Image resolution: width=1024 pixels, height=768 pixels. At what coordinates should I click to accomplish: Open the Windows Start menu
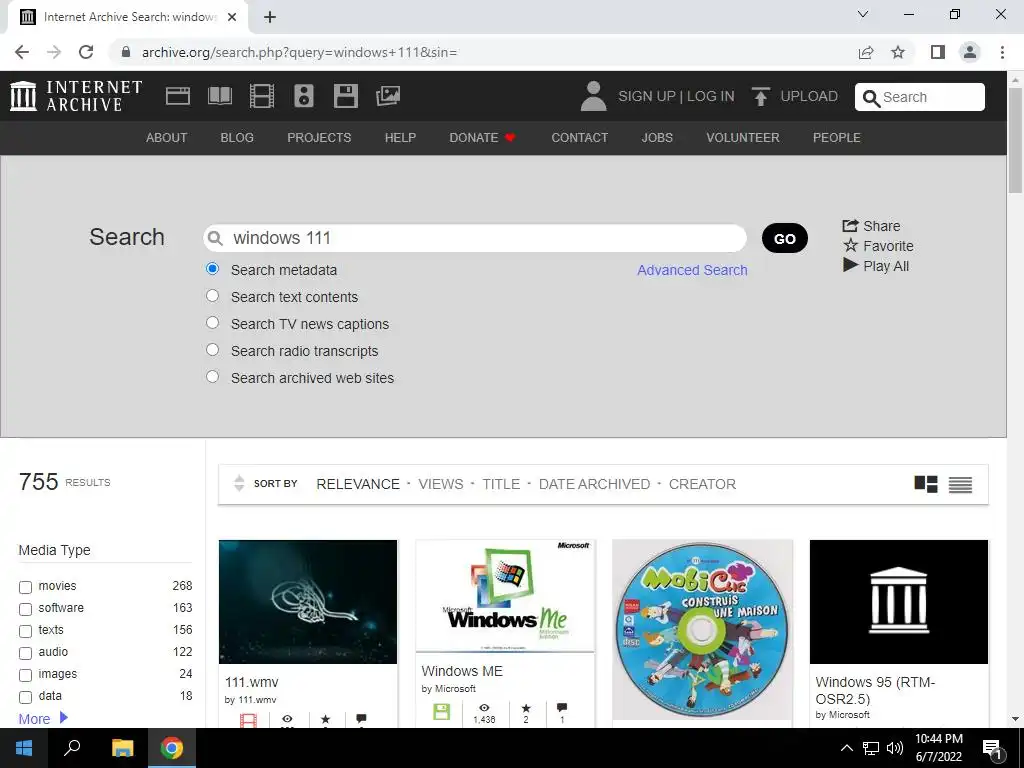point(24,748)
